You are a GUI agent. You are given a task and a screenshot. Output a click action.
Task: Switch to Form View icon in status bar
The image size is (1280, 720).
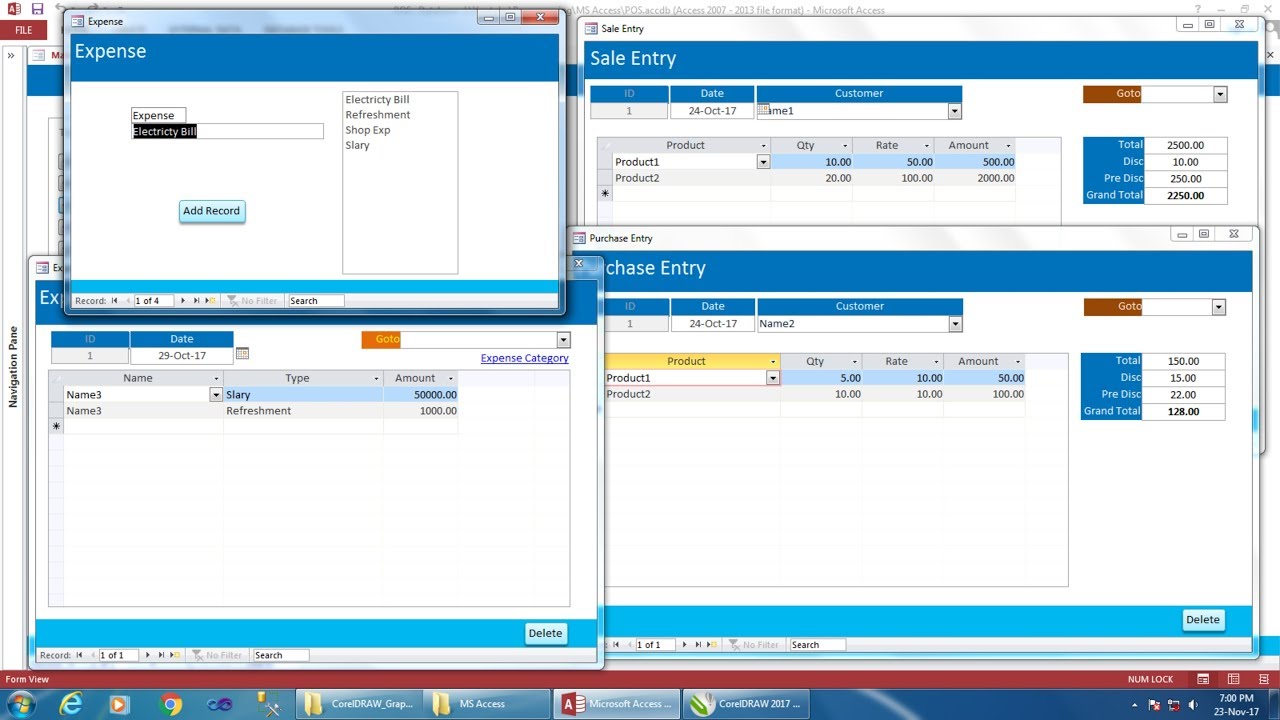[x=1203, y=679]
